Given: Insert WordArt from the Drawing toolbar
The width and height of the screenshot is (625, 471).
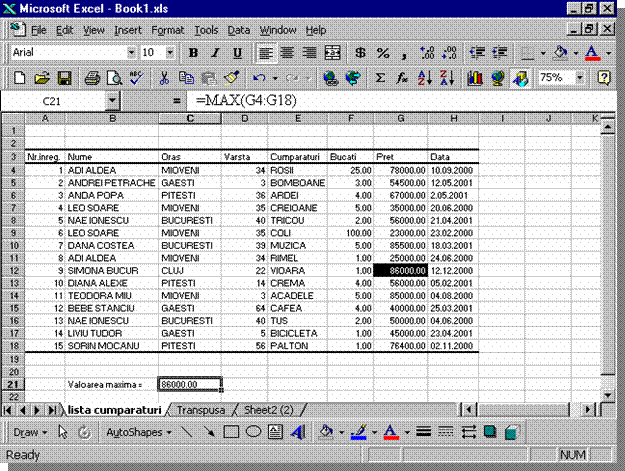Looking at the screenshot, I should point(298,433).
